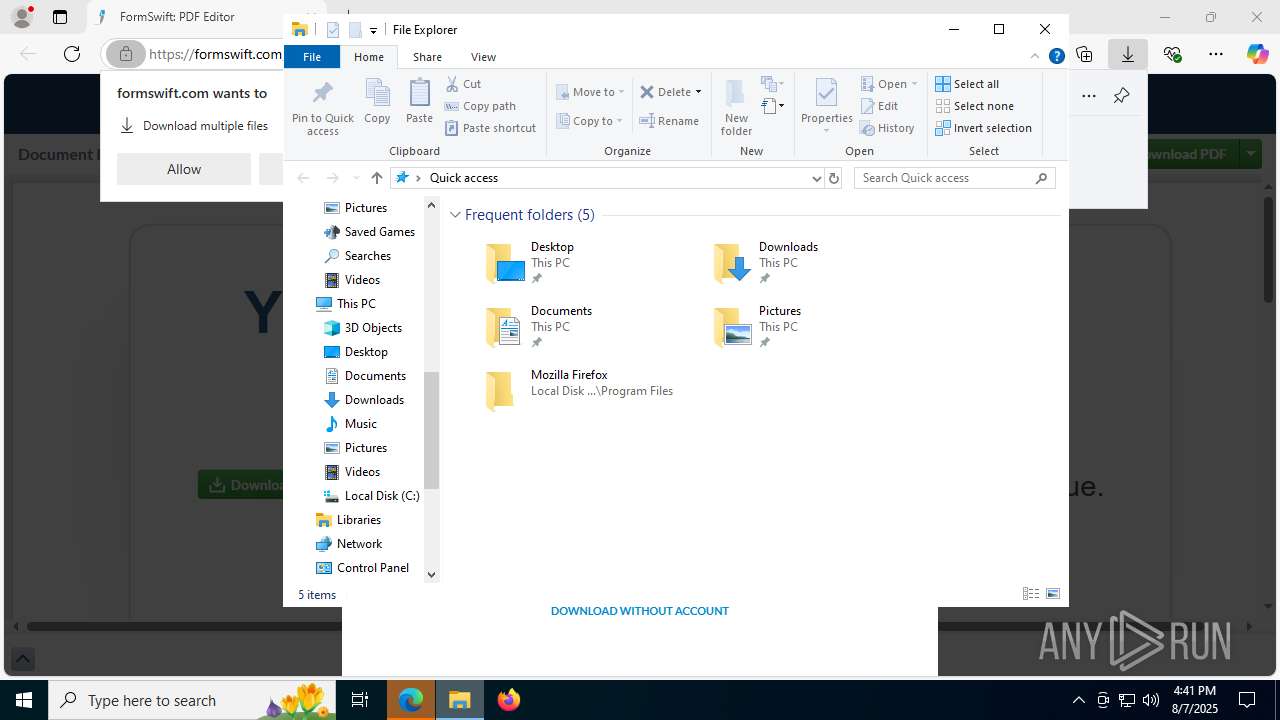Select Local Disk (C:) in navigation pane
1280x720 pixels.
(370, 496)
